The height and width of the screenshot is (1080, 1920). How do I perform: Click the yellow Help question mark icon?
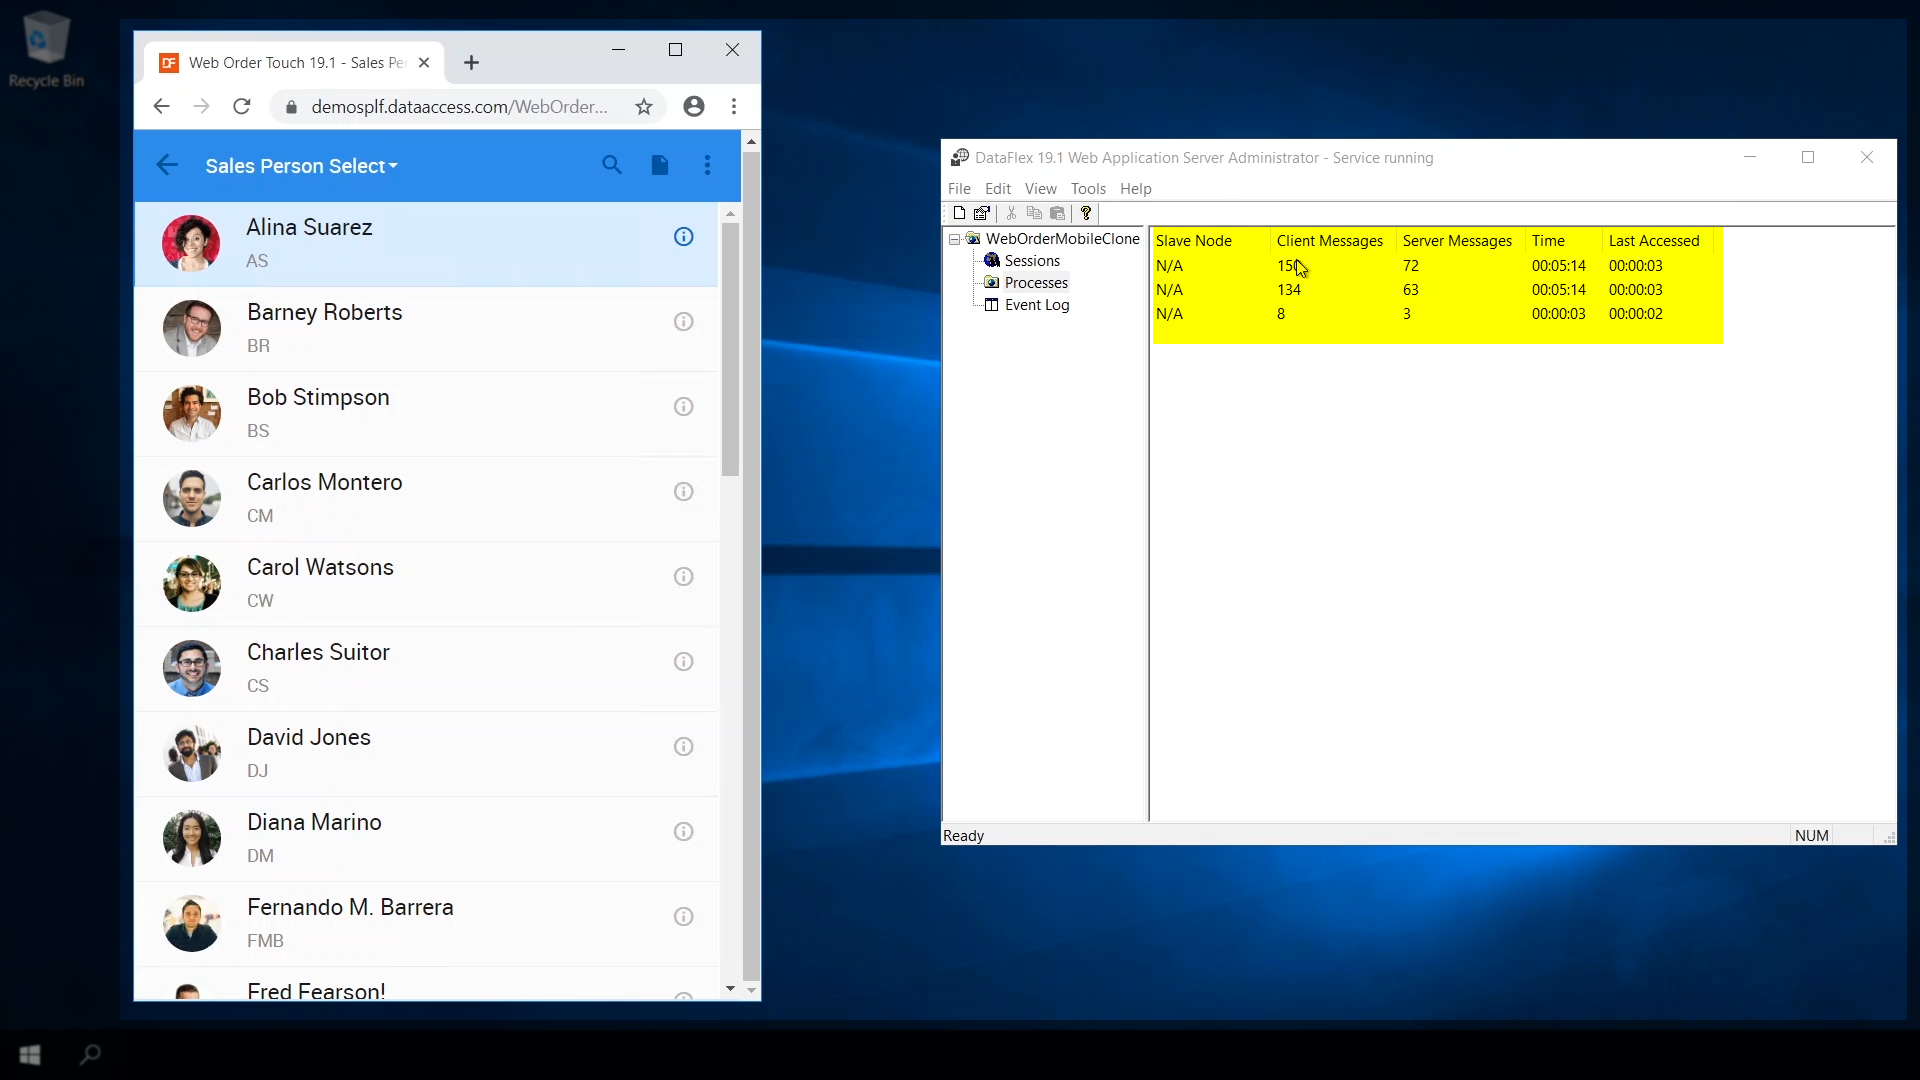[1086, 213]
